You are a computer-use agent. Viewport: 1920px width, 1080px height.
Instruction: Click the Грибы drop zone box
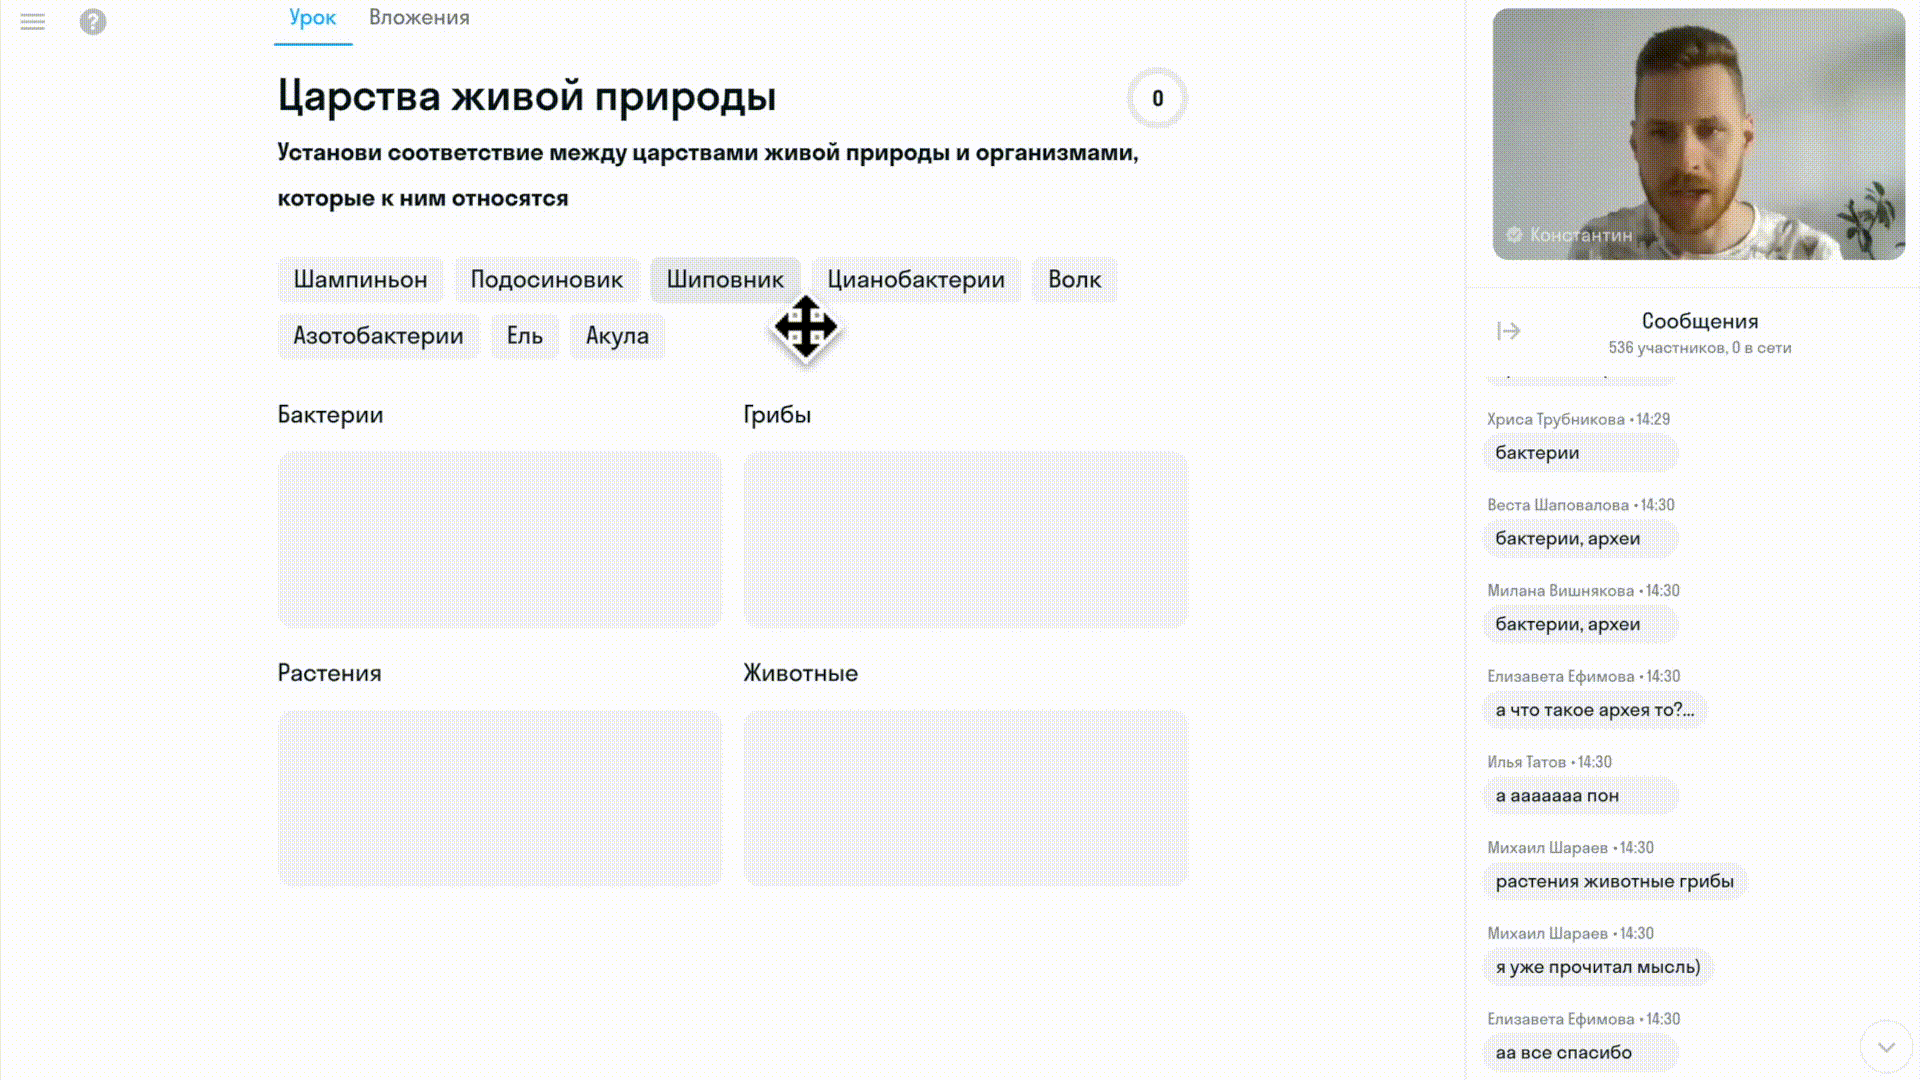click(x=966, y=540)
